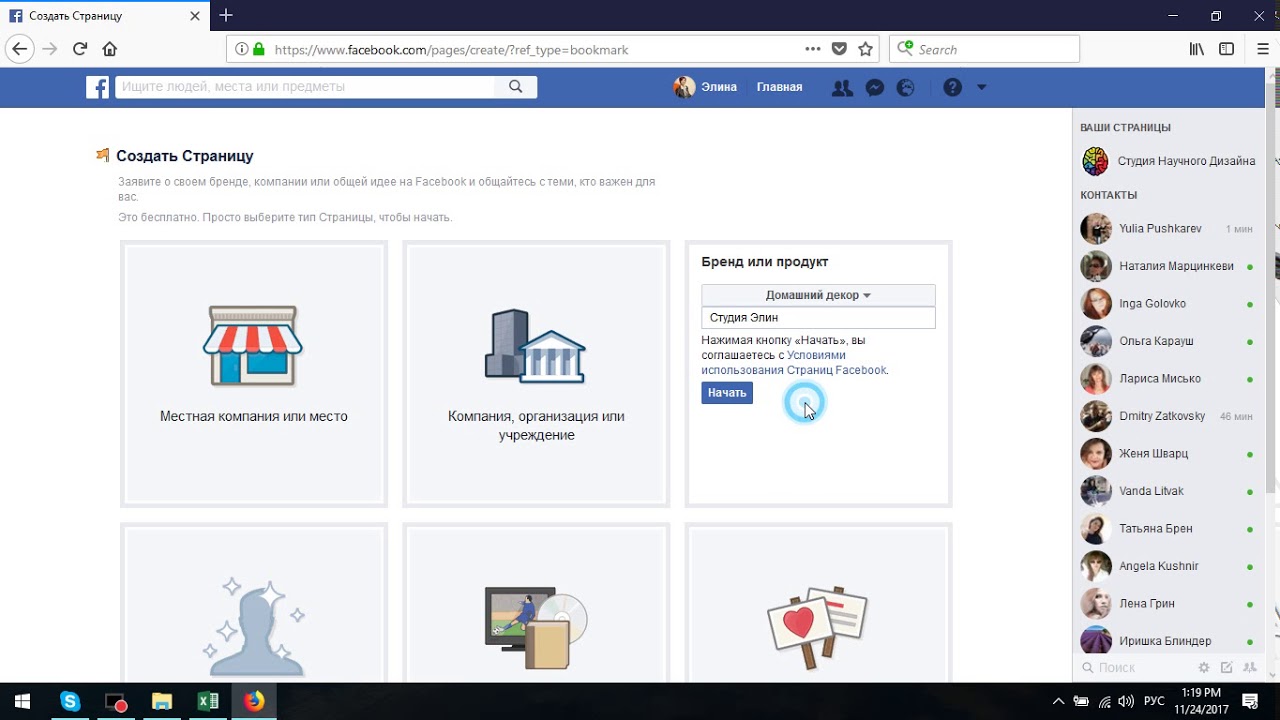The image size is (1280, 720).
Task: Close the Создать Страницу tab
Action: click(193, 16)
